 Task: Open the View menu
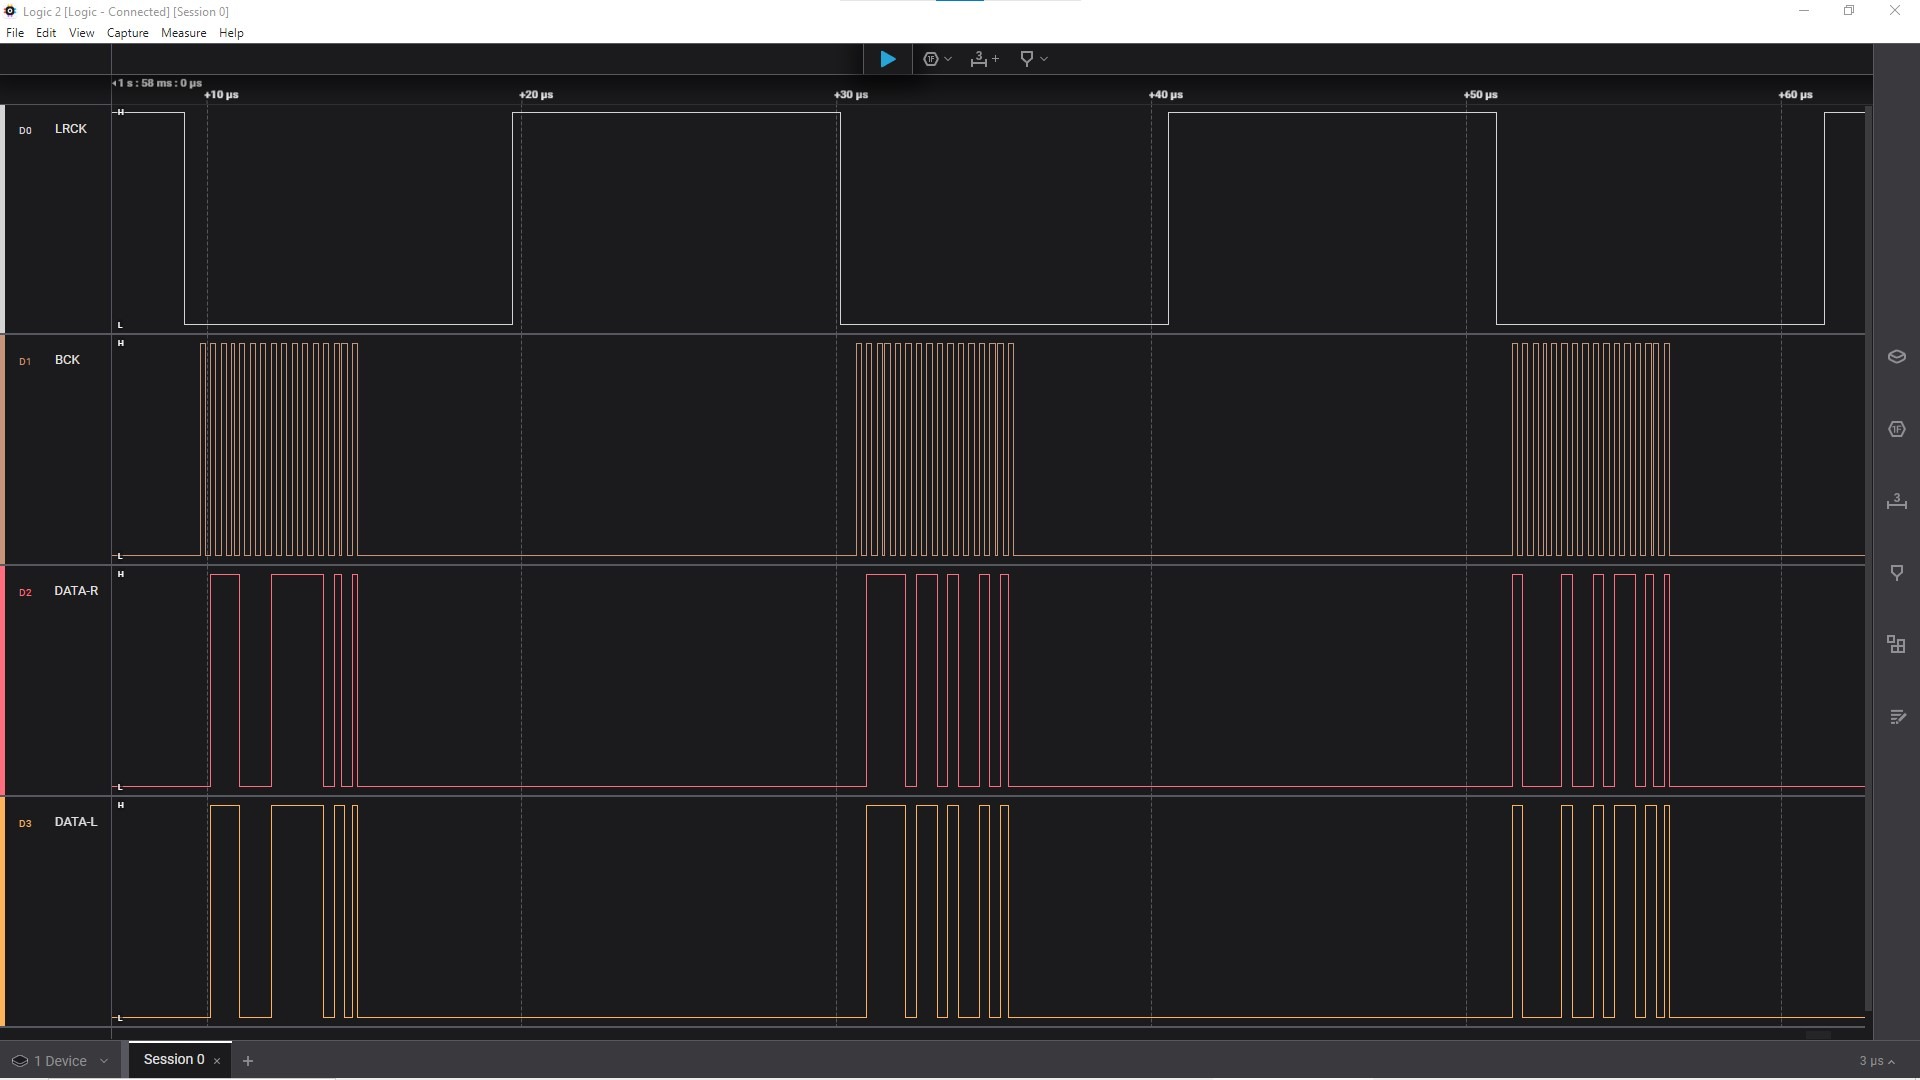tap(81, 33)
